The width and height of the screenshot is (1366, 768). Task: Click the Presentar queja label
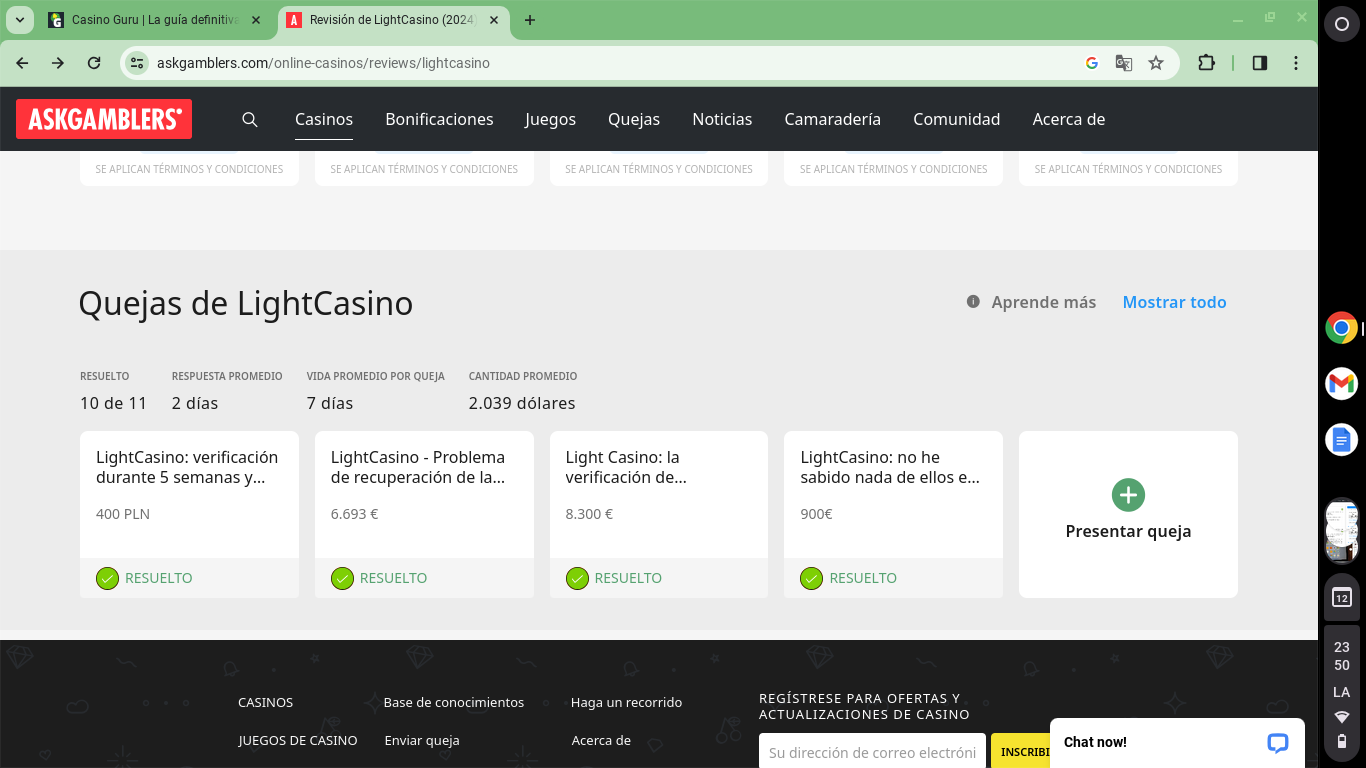click(1128, 531)
